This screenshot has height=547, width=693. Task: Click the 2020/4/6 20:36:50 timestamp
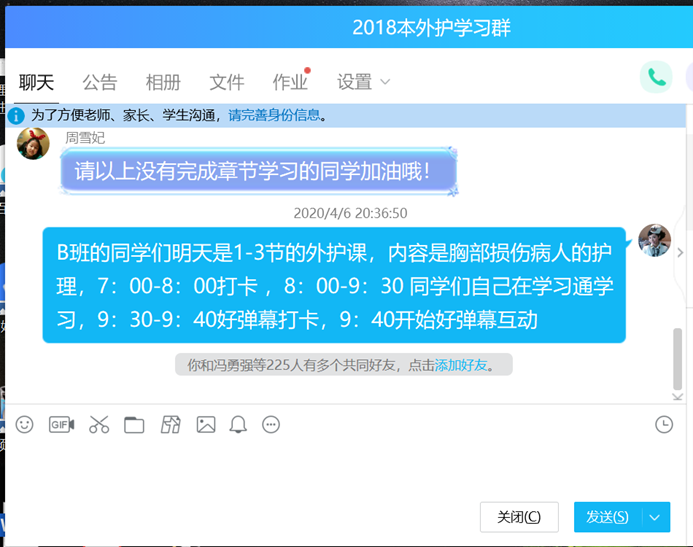point(350,213)
